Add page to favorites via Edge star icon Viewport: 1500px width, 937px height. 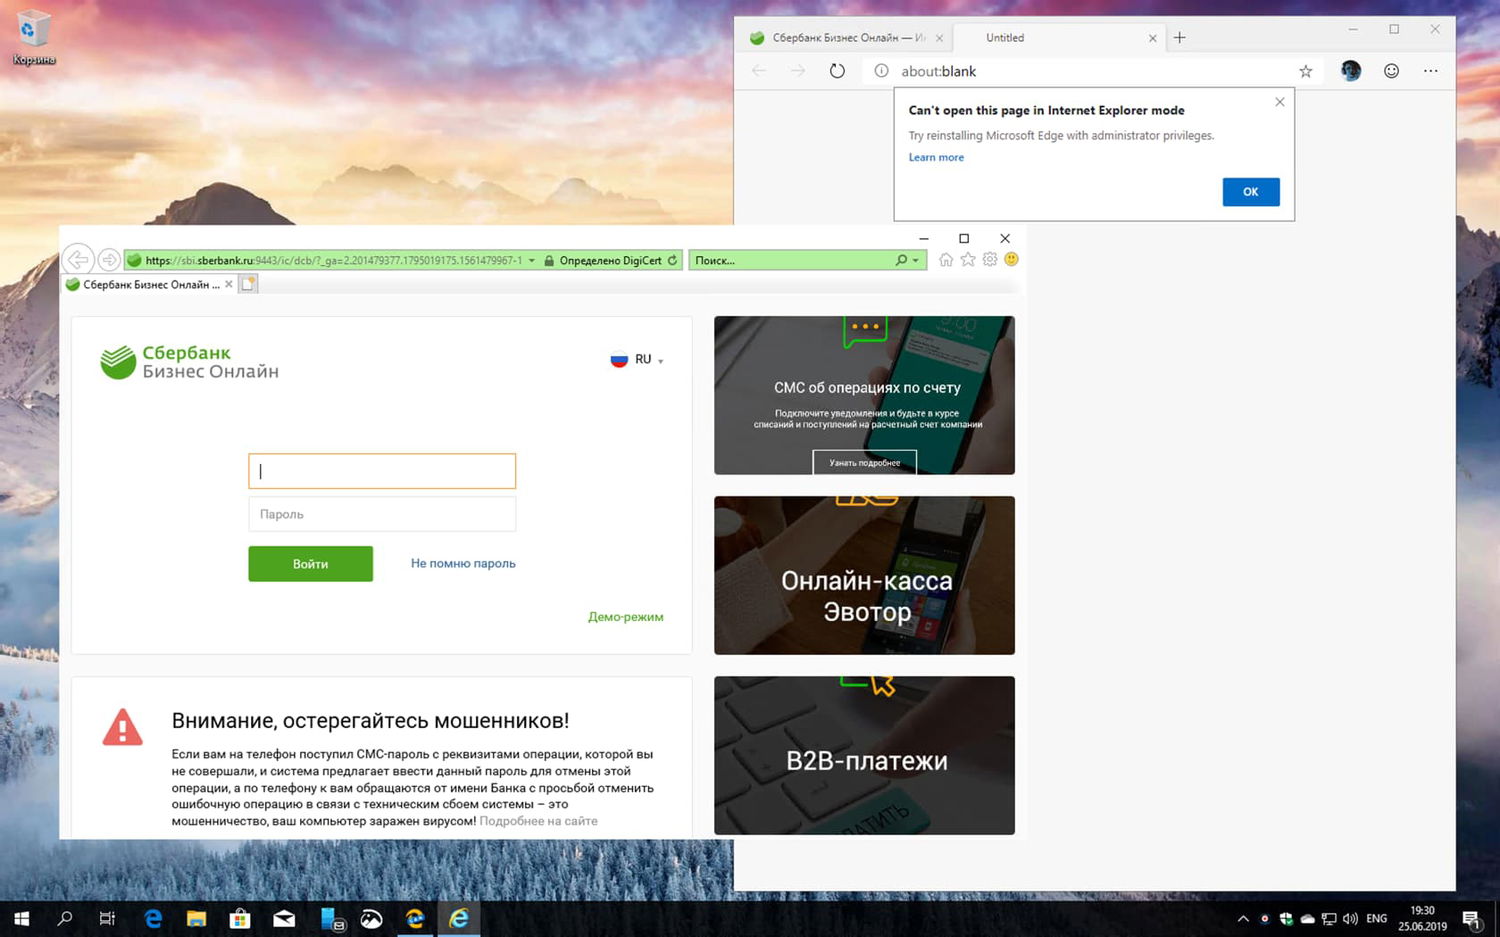click(x=1305, y=71)
